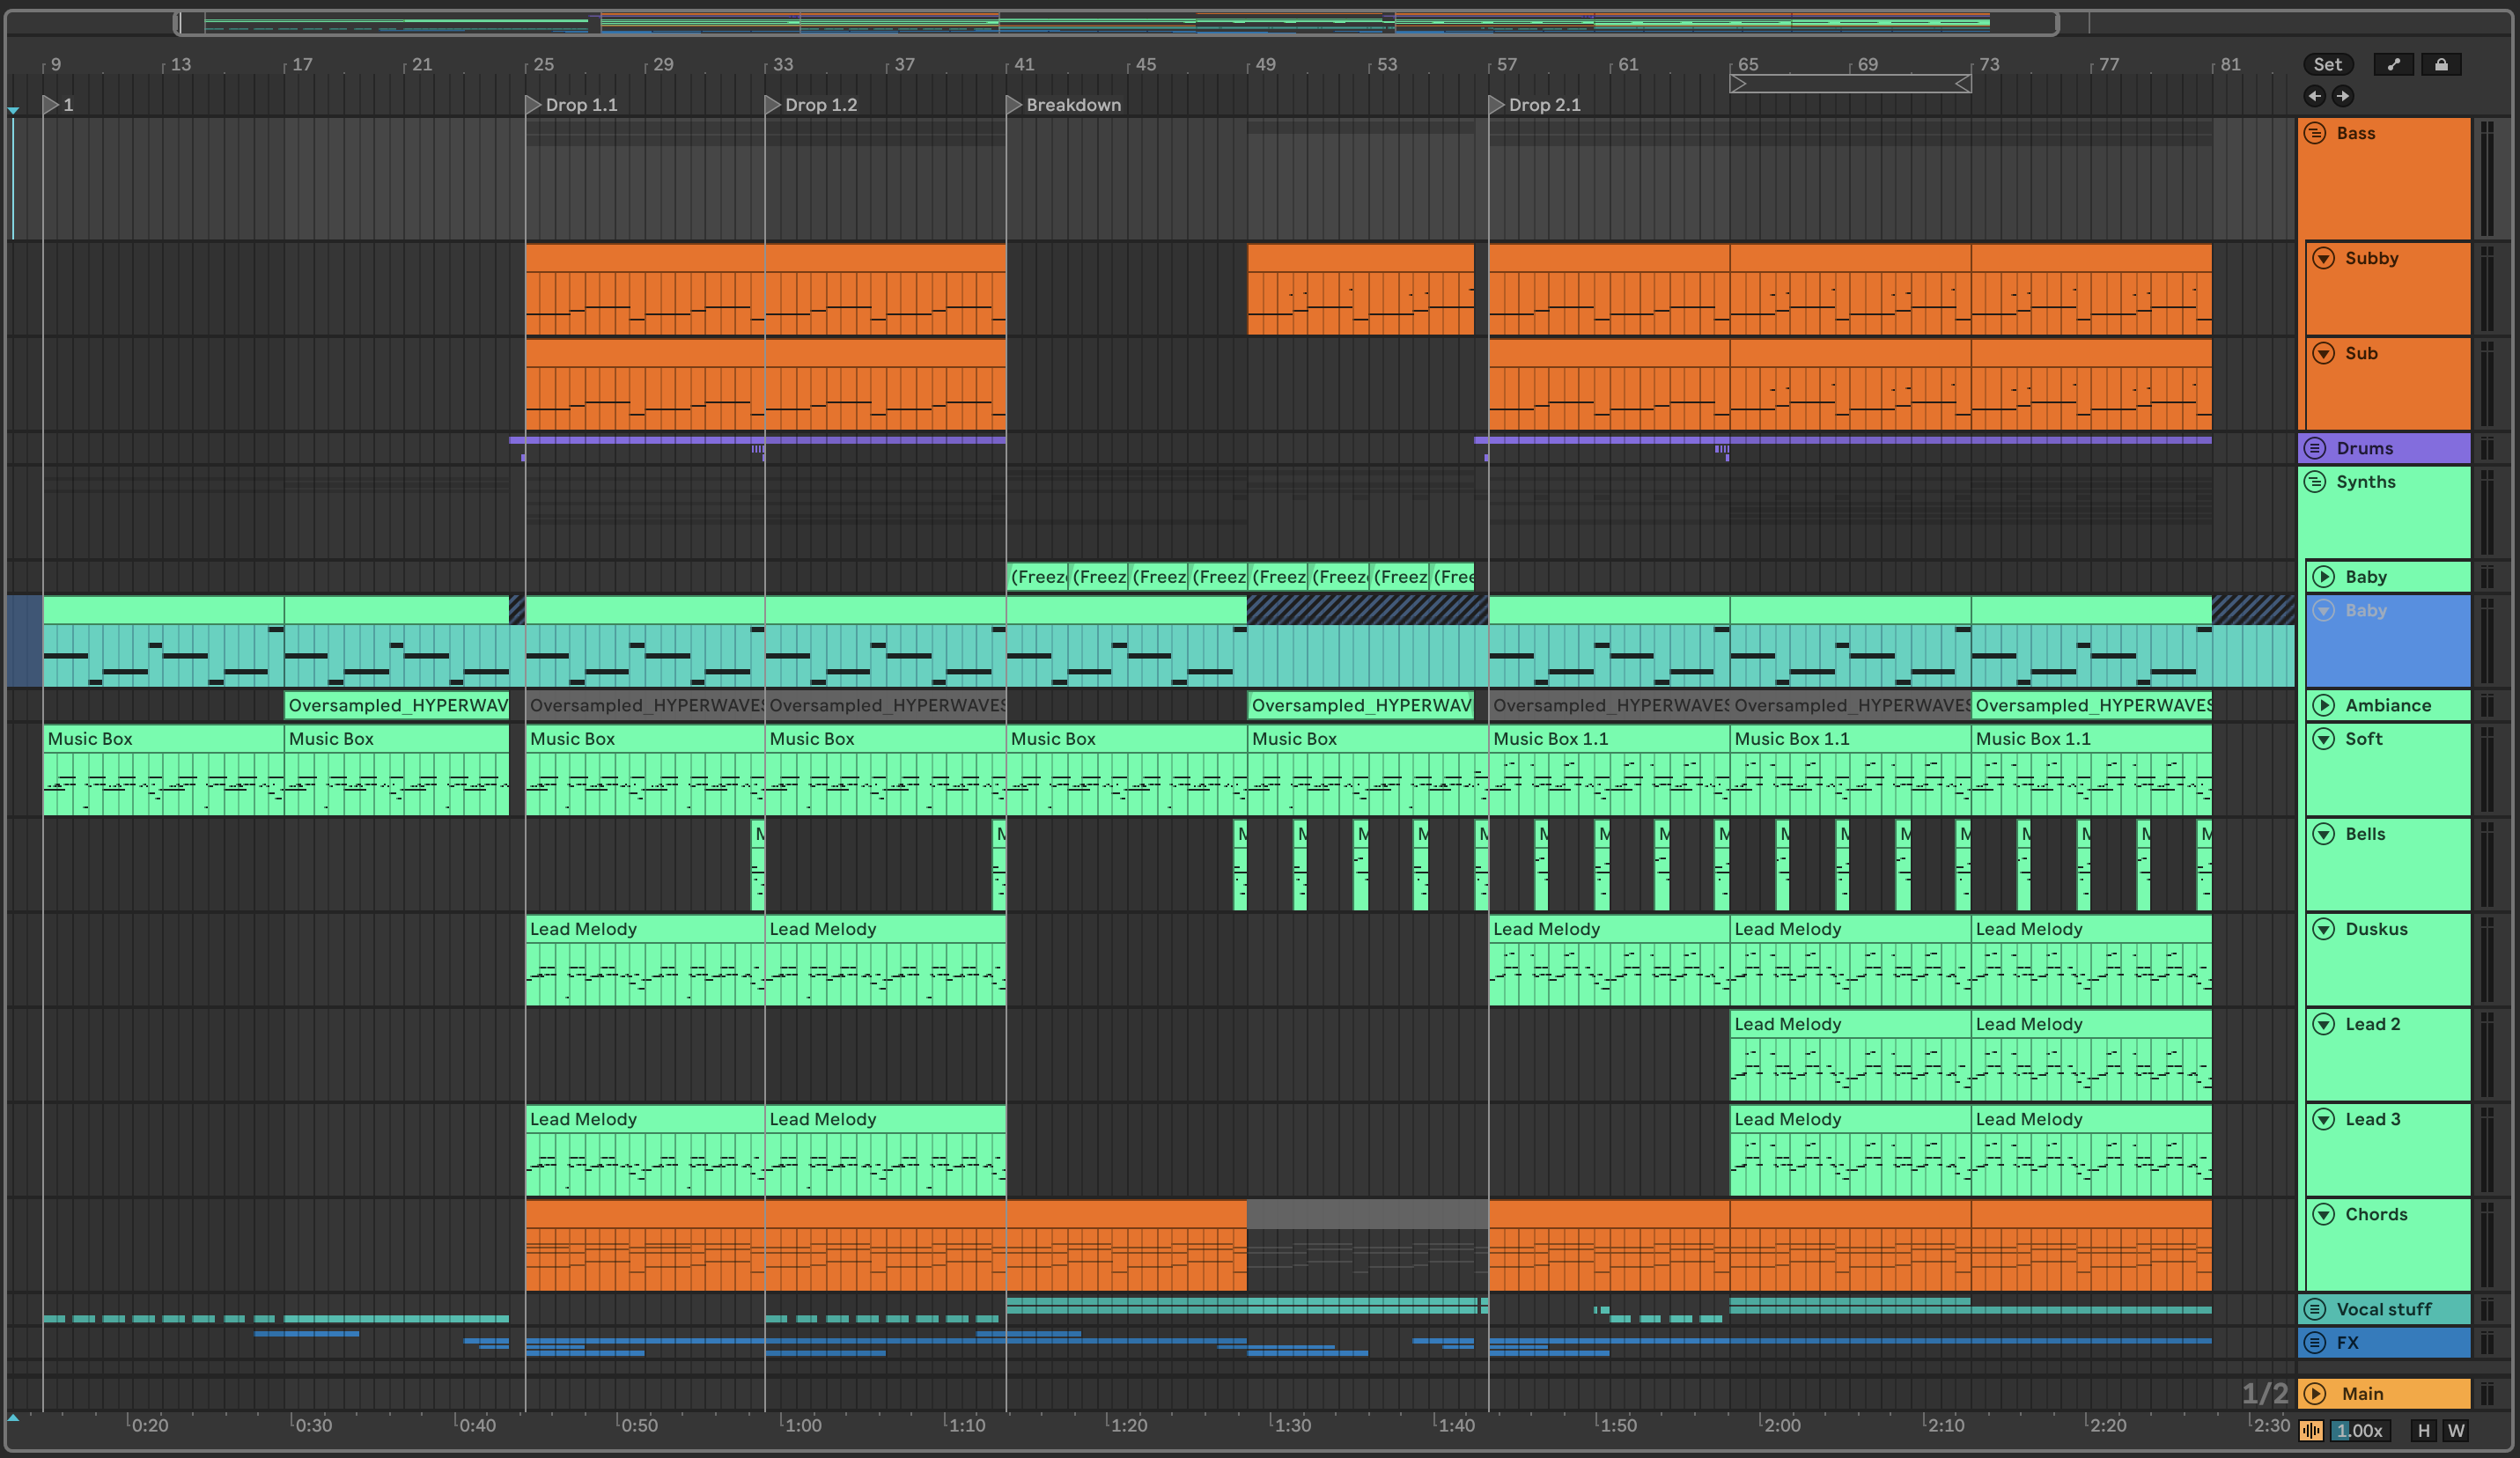Select the Vocal stuff group header

click(x=2383, y=1309)
